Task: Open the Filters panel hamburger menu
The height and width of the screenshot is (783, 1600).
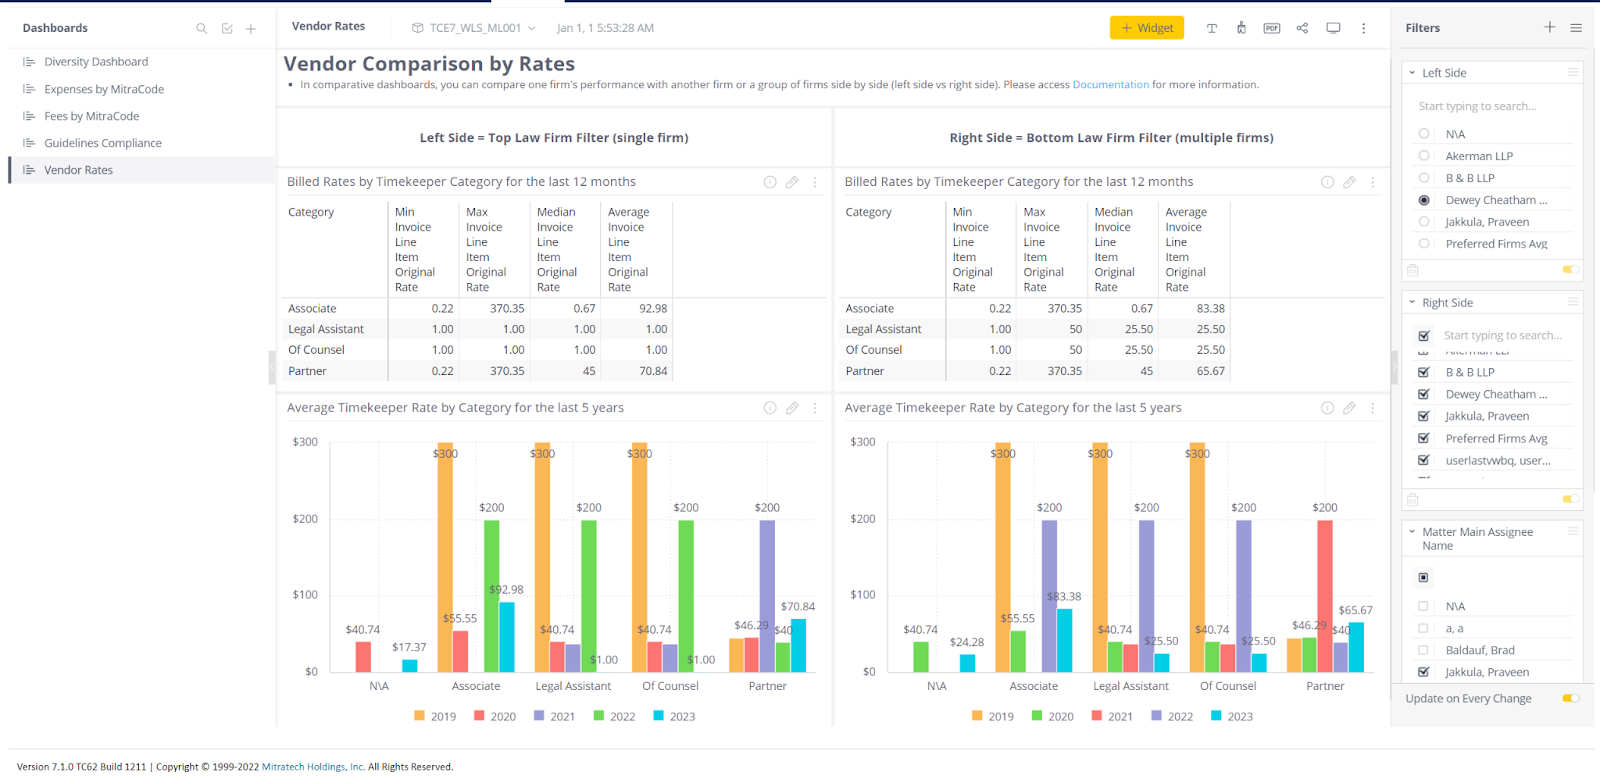Action: [1576, 28]
